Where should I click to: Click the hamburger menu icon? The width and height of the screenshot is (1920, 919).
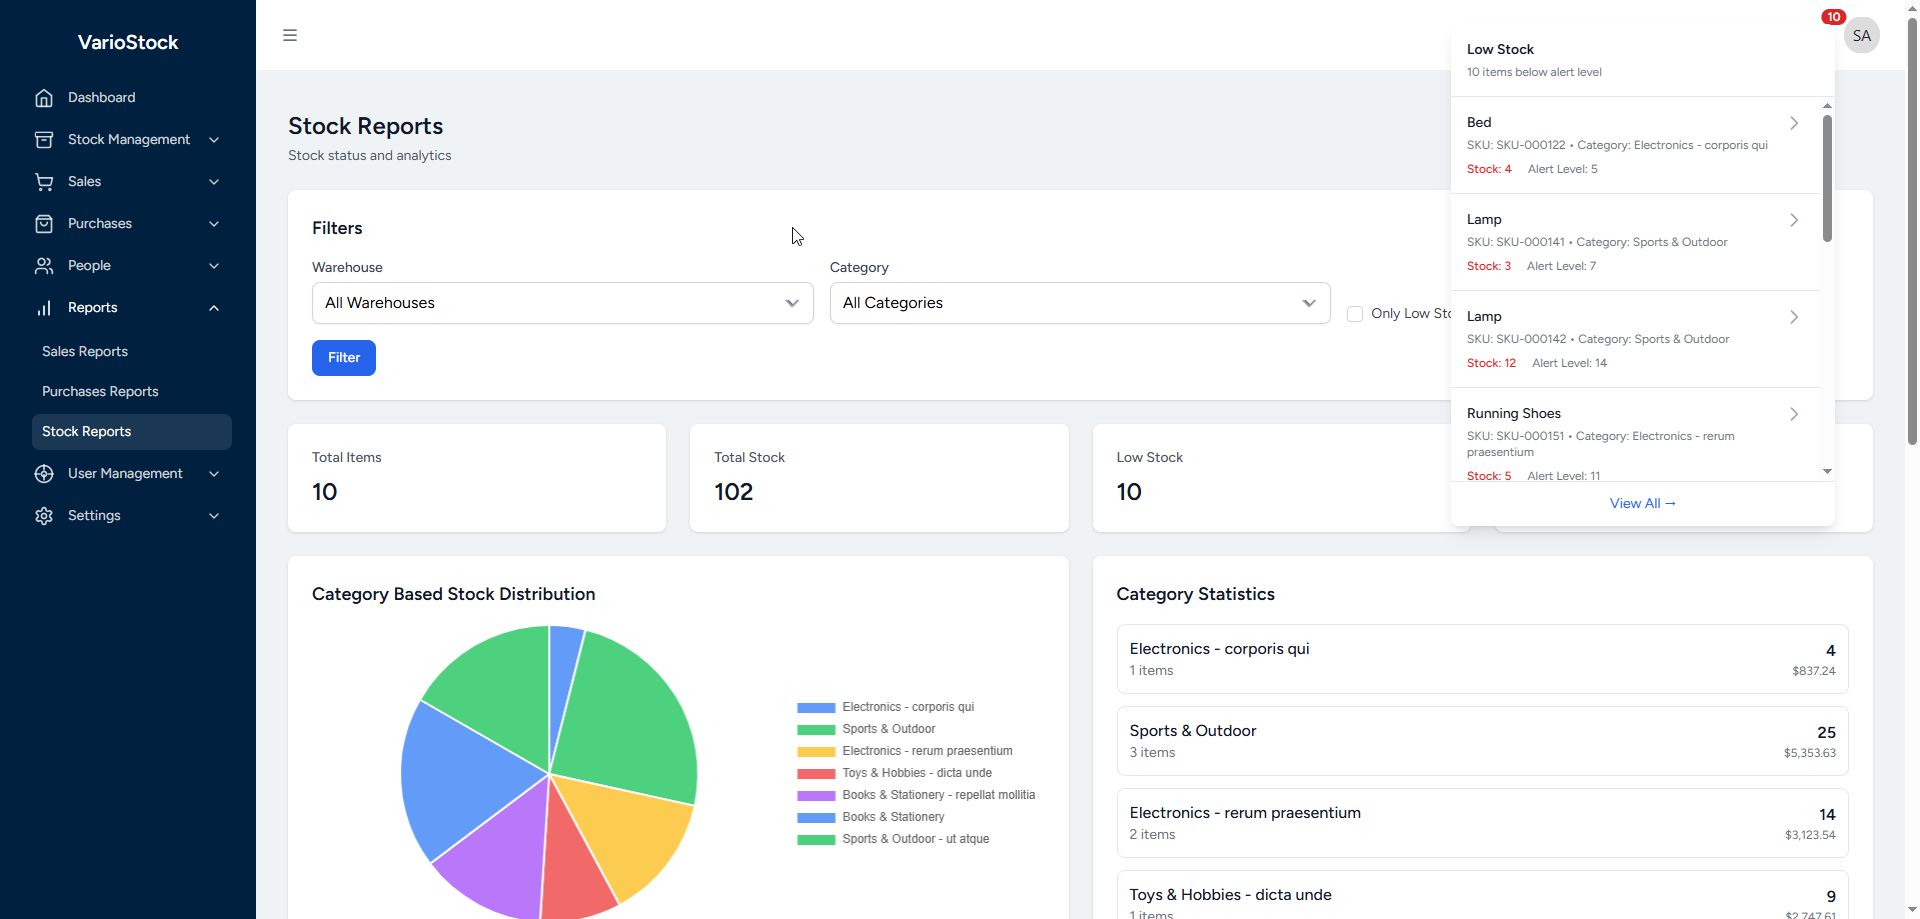(x=290, y=36)
